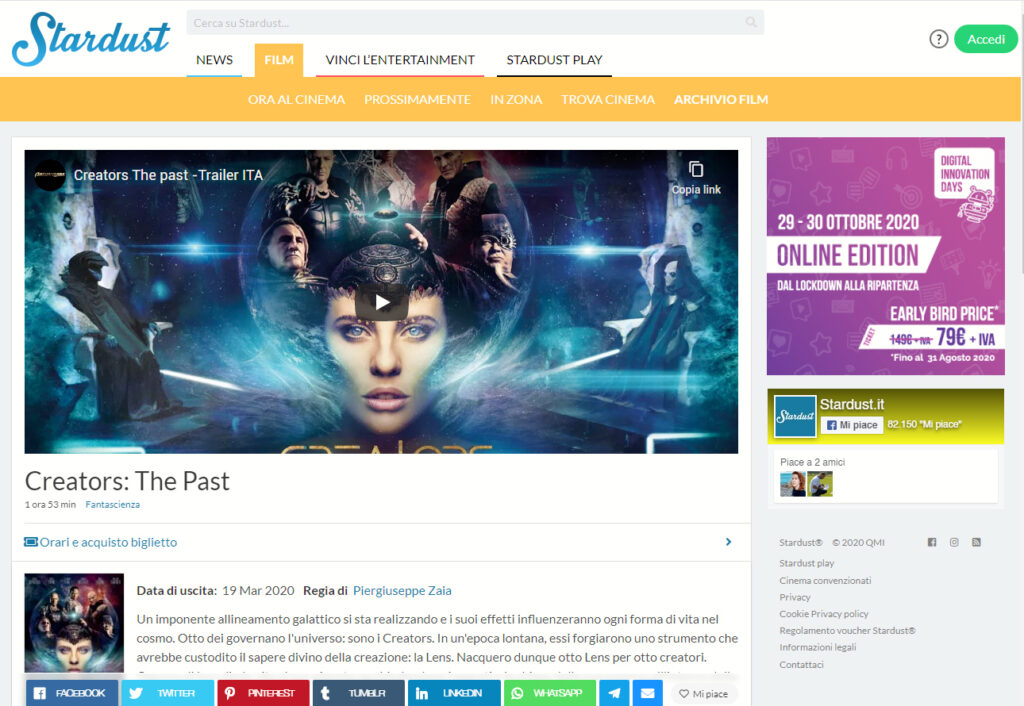This screenshot has height=706, width=1024.
Task: Share the page by email icon
Action: pyautogui.click(x=648, y=693)
